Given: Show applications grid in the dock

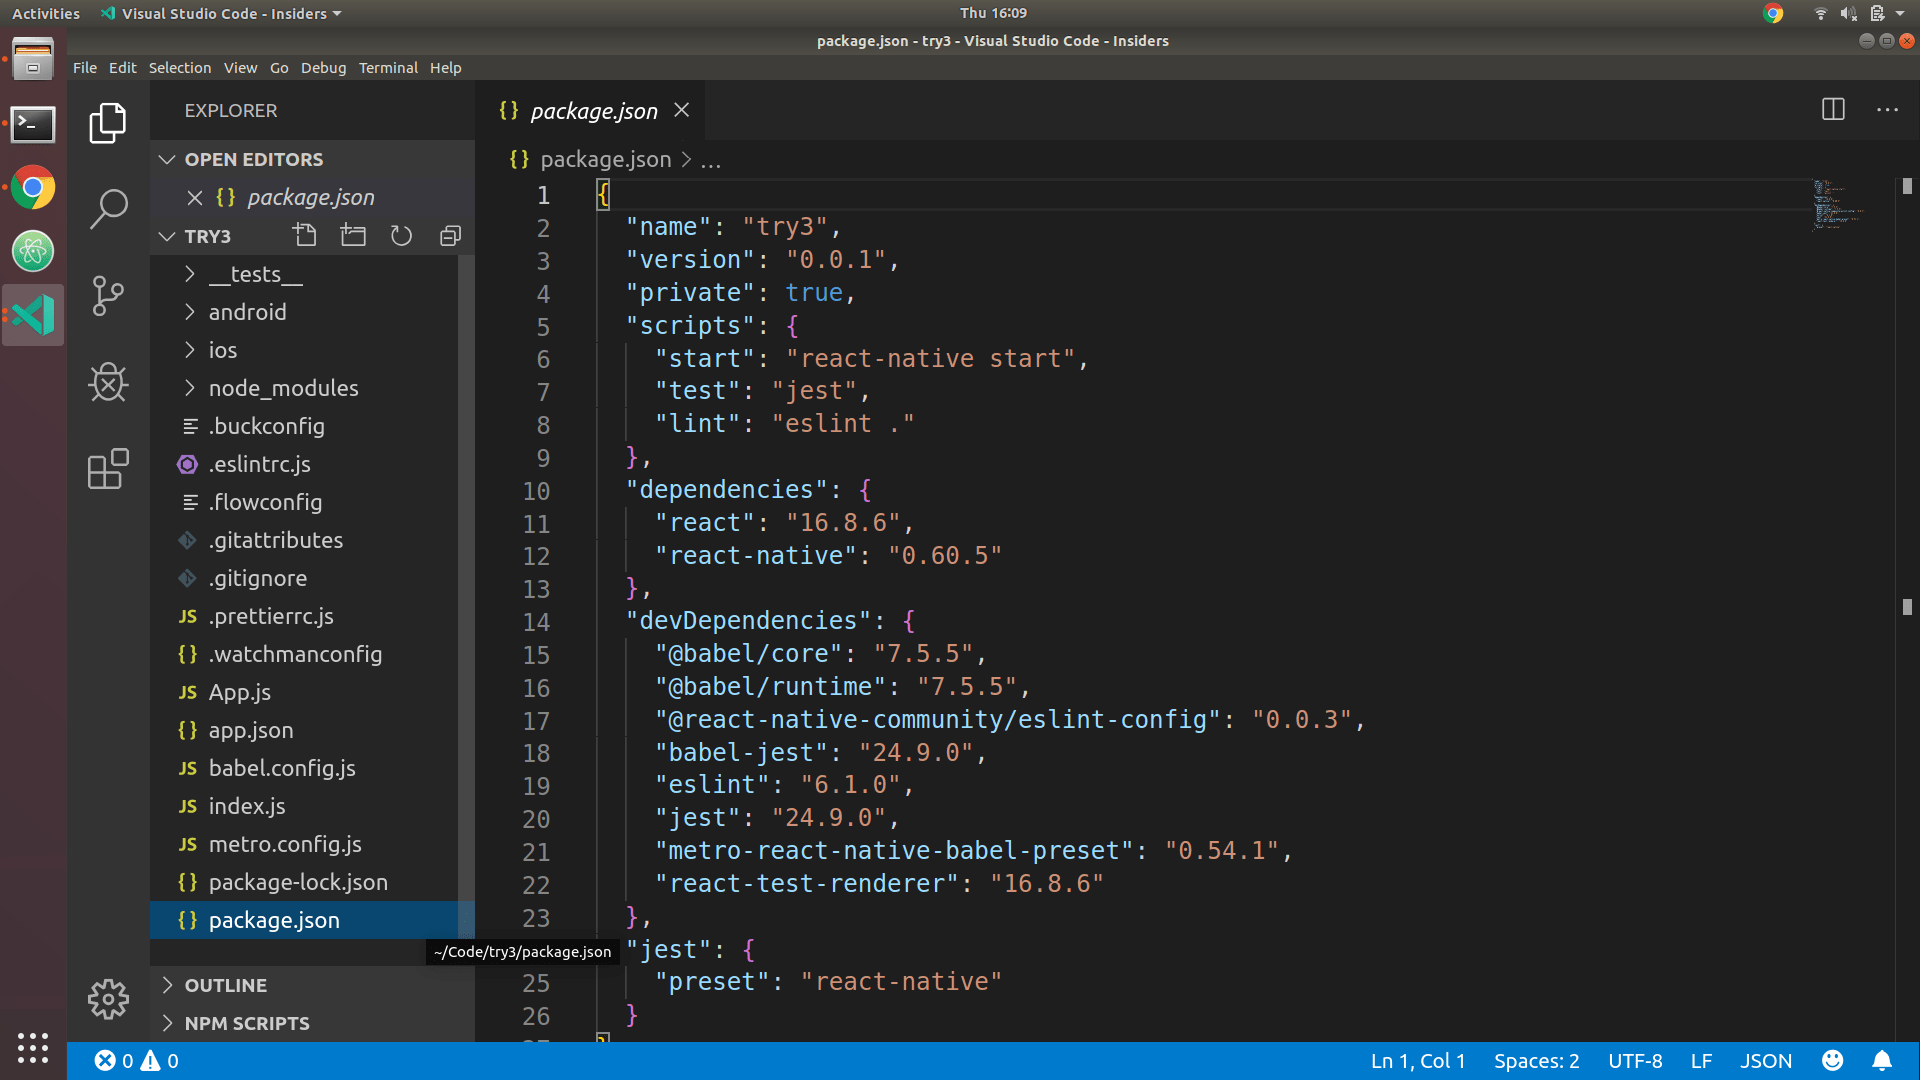Looking at the screenshot, I should 33,1047.
